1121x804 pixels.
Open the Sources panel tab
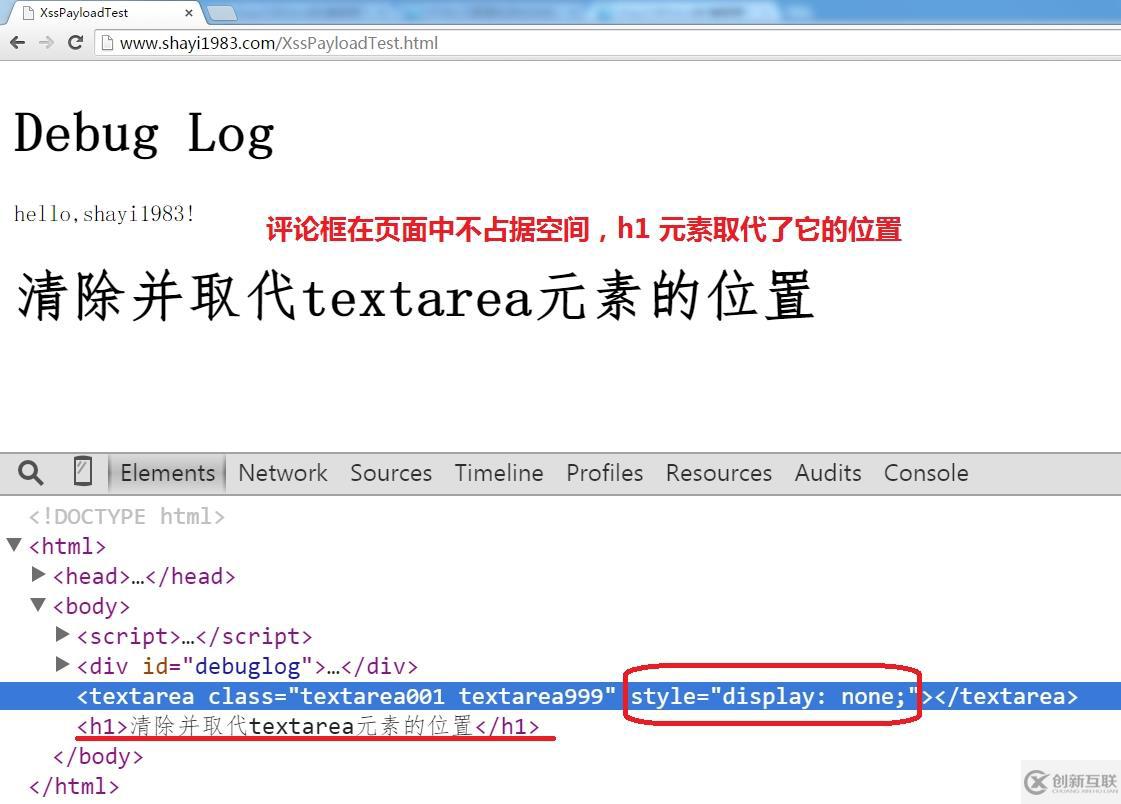pyautogui.click(x=391, y=473)
